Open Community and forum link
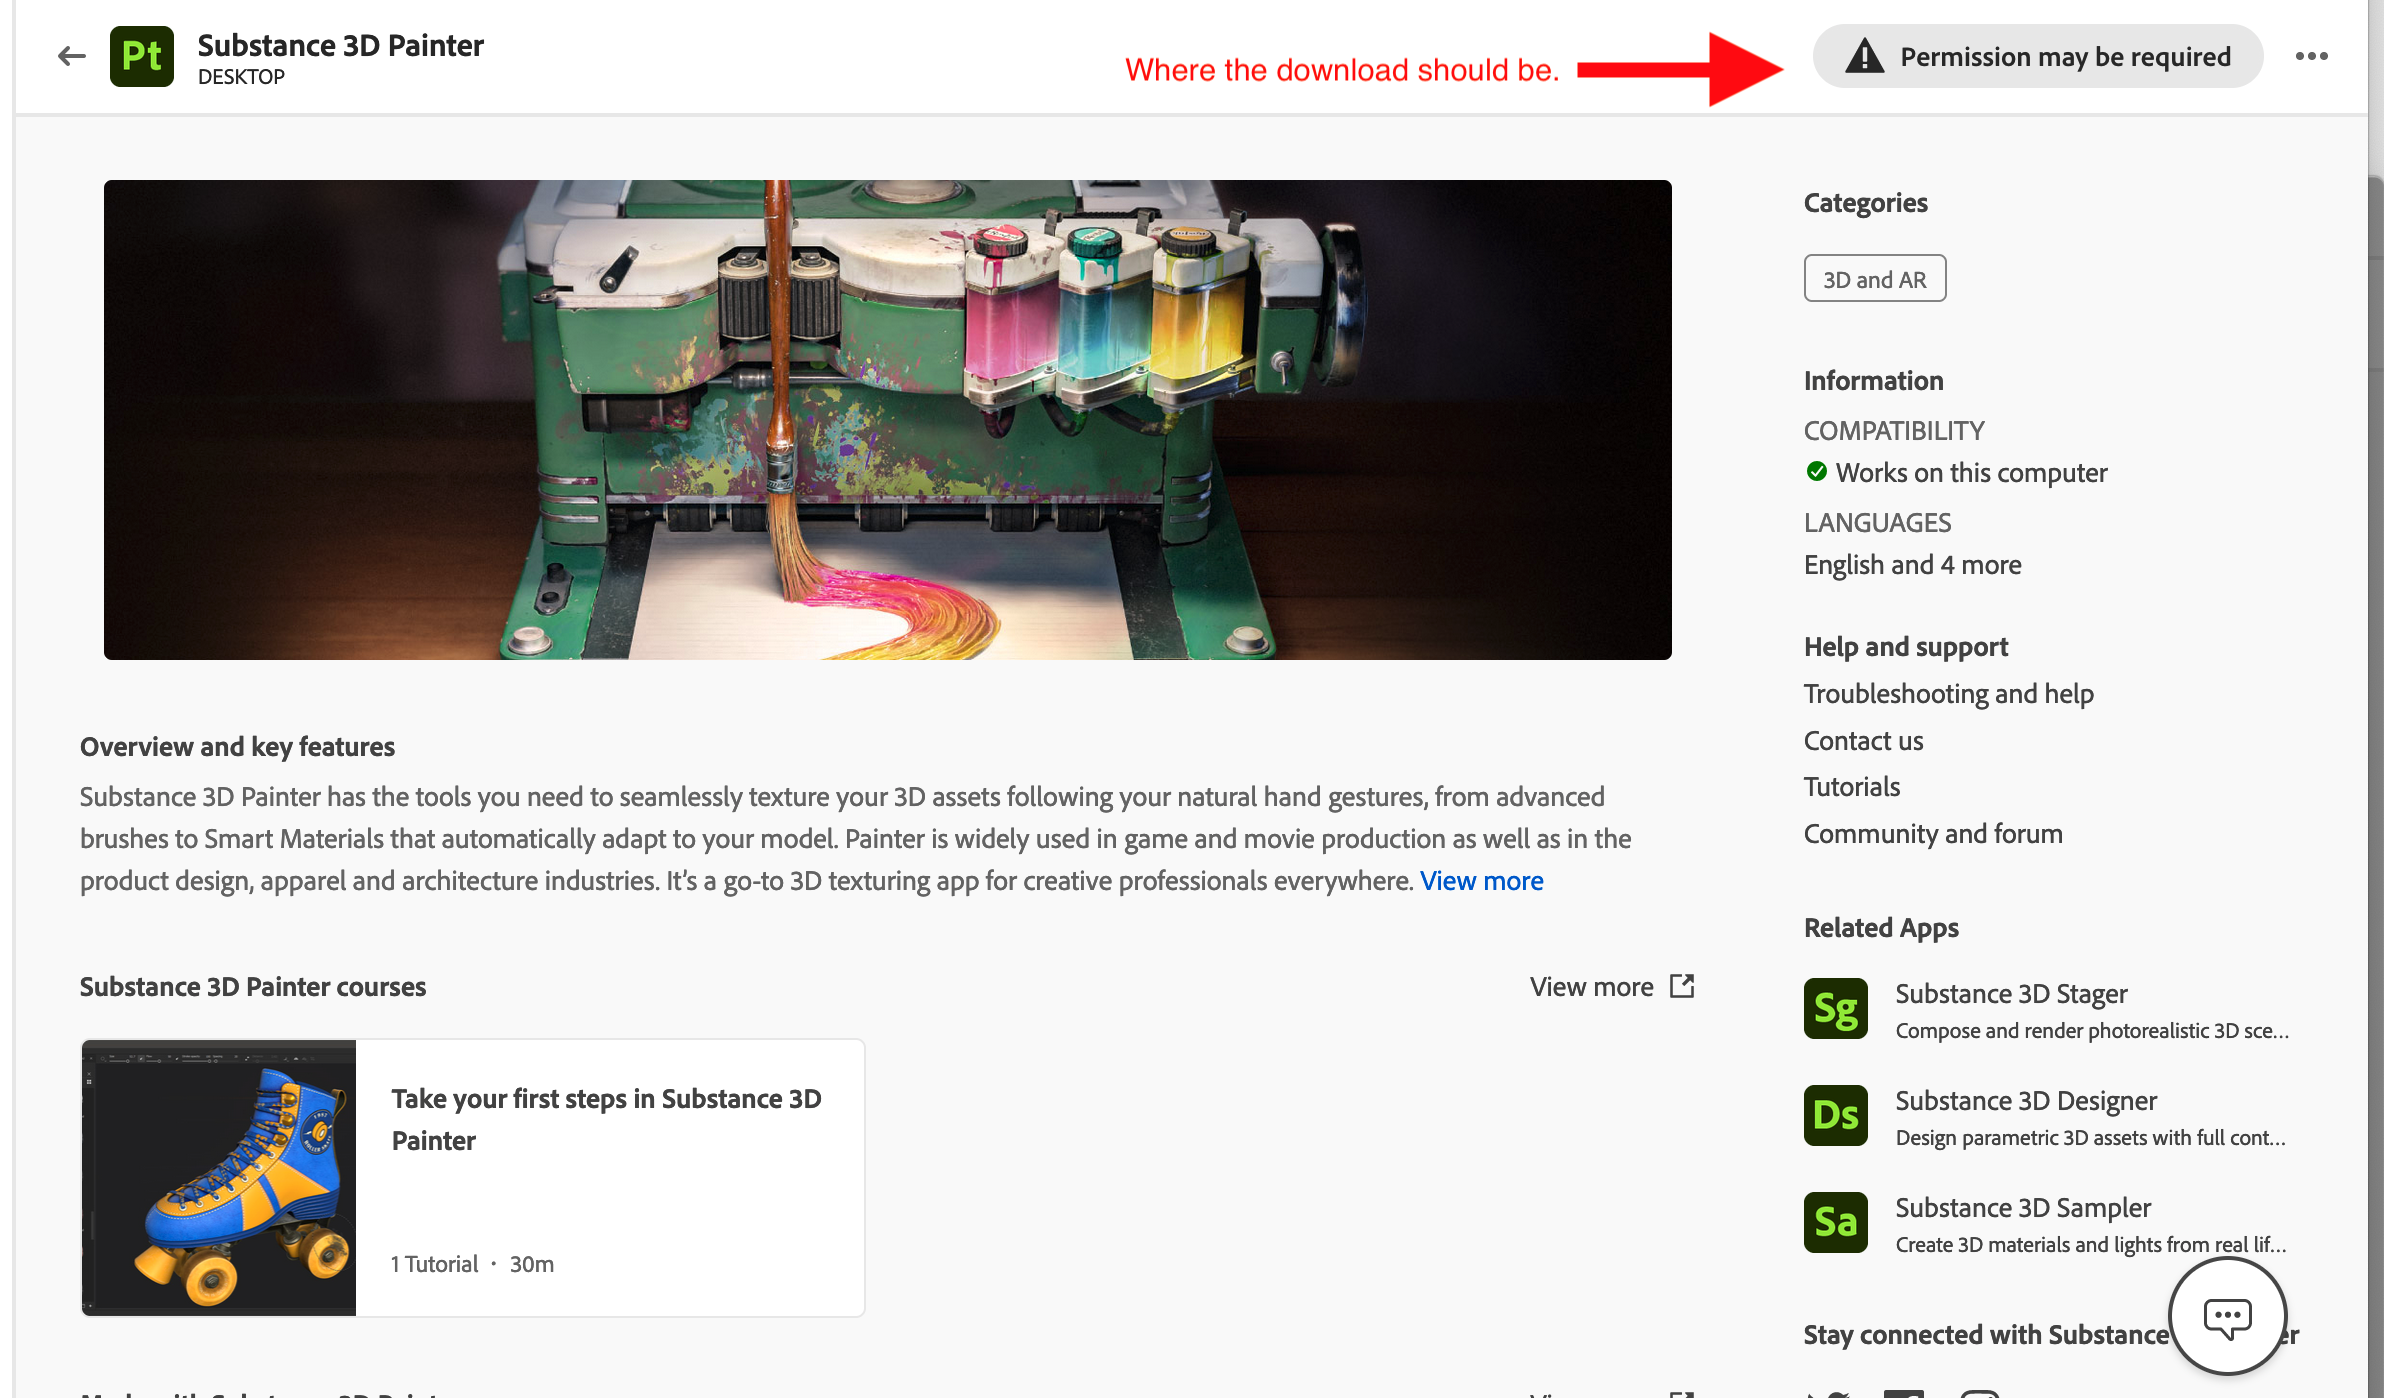Image resolution: width=2384 pixels, height=1398 pixels. coord(1932,834)
